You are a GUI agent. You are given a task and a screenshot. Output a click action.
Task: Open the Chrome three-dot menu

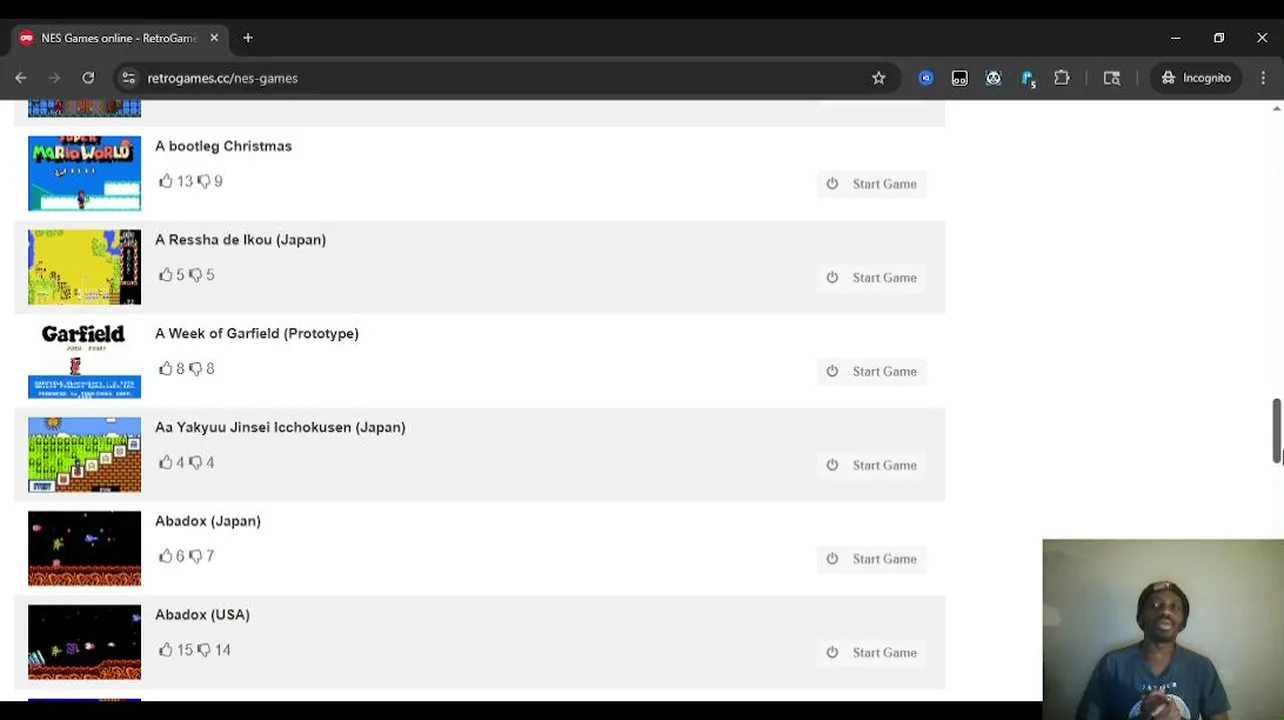(1264, 78)
